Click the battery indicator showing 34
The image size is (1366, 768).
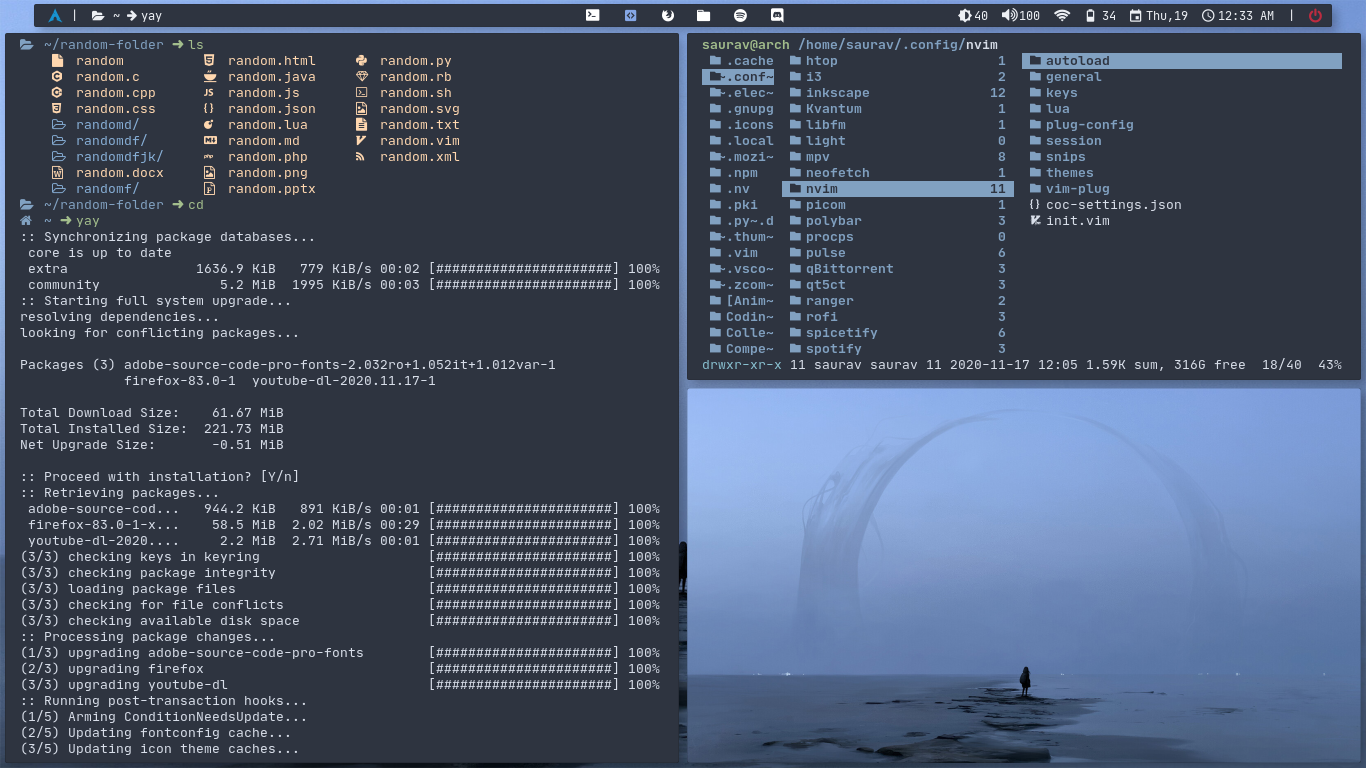point(1101,15)
